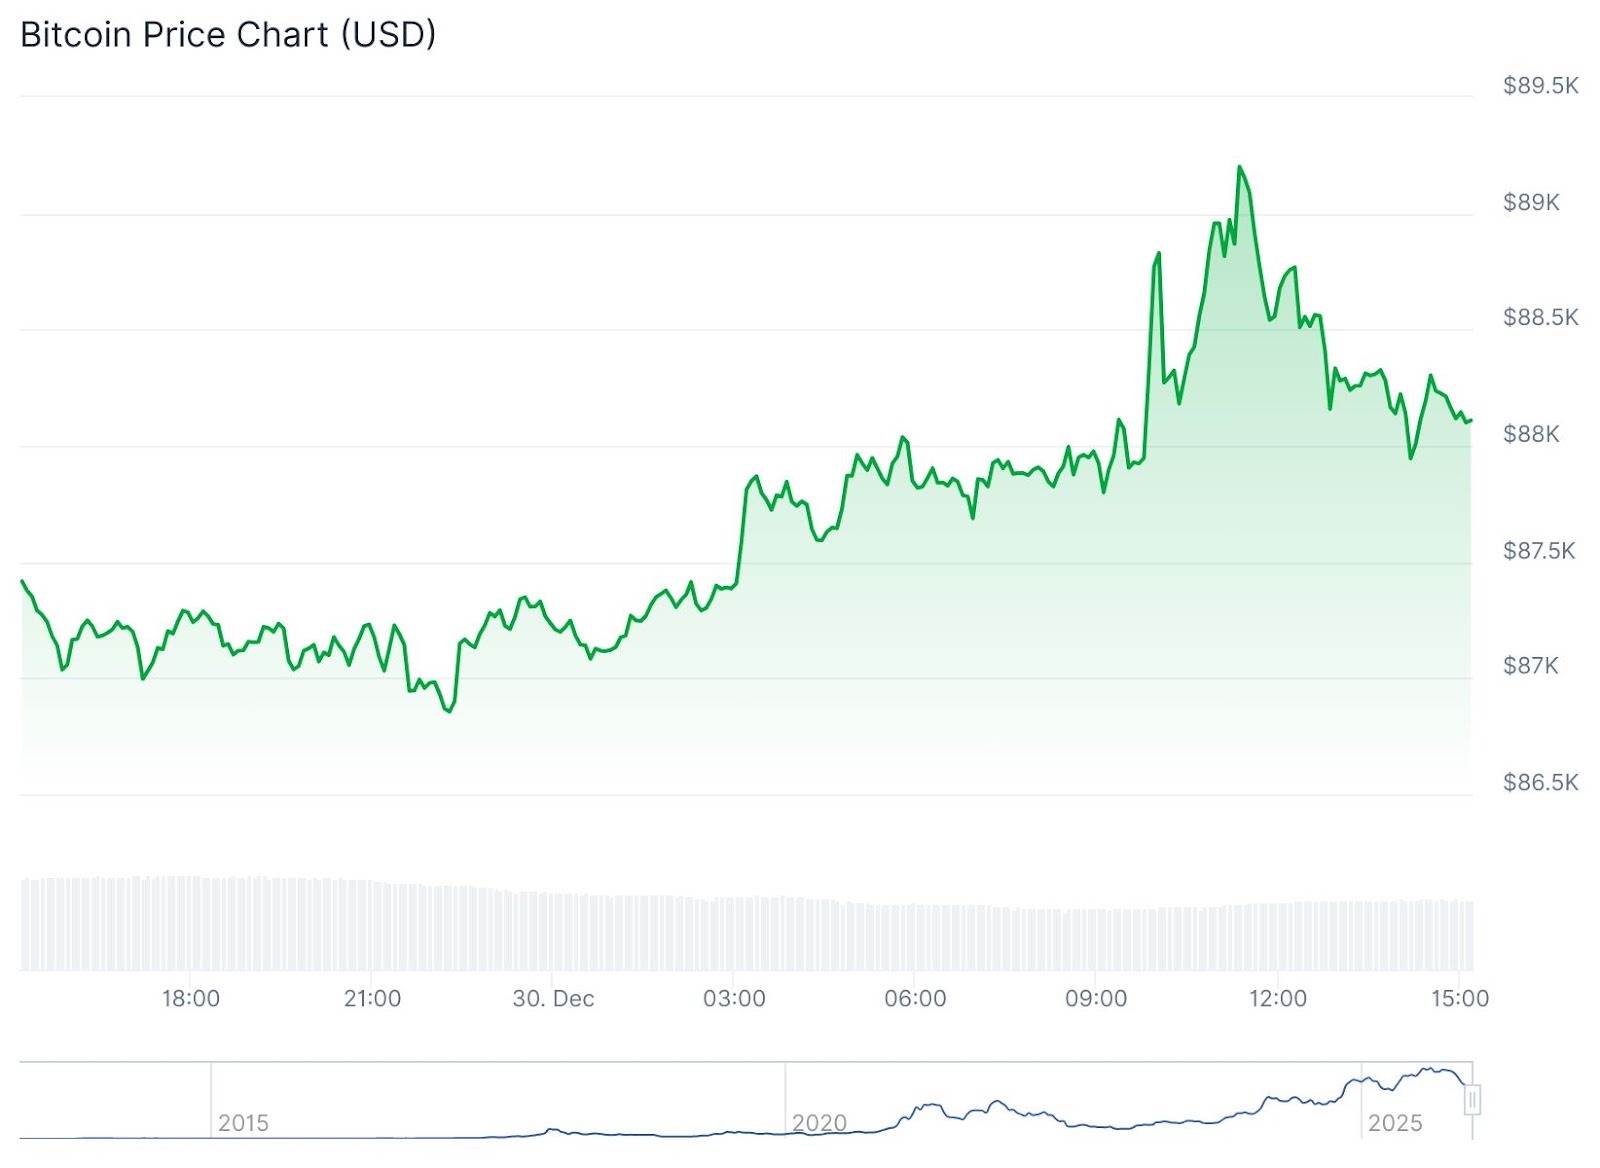Click the $88K price axis label
Viewport: 1600px width, 1168px height.
[1530, 434]
